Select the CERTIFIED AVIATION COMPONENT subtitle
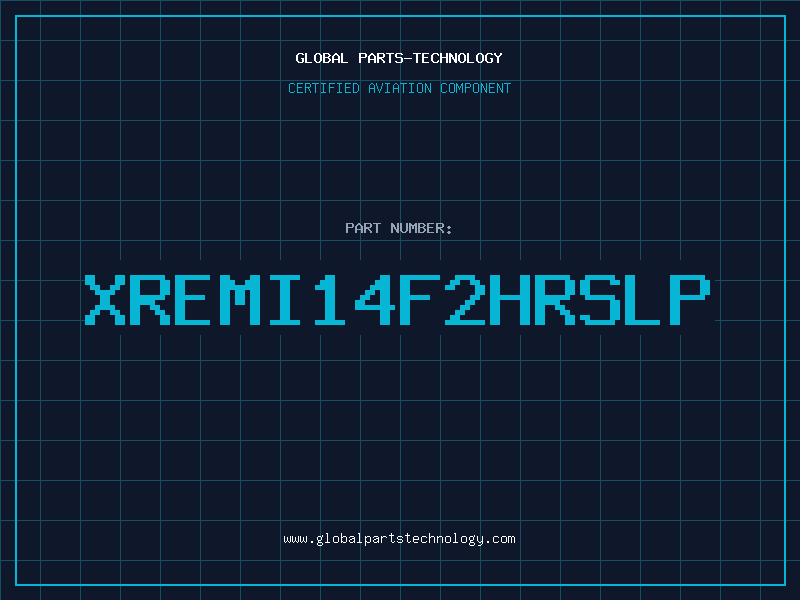This screenshot has width=800, height=600. coord(399,88)
